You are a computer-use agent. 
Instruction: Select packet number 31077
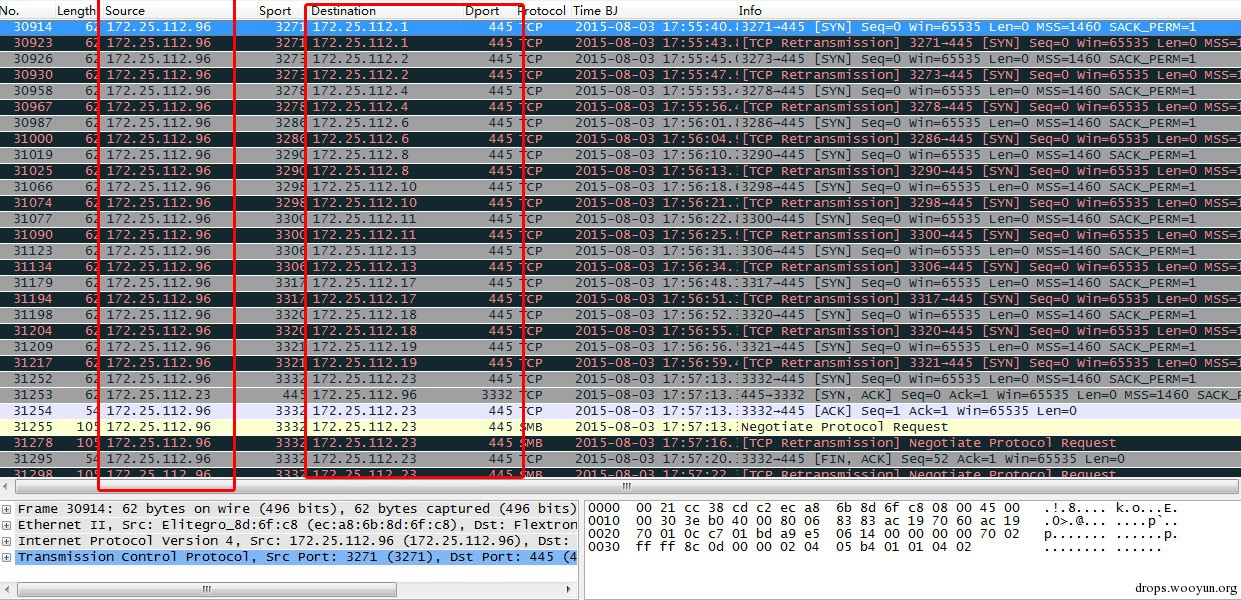click(x=620, y=219)
